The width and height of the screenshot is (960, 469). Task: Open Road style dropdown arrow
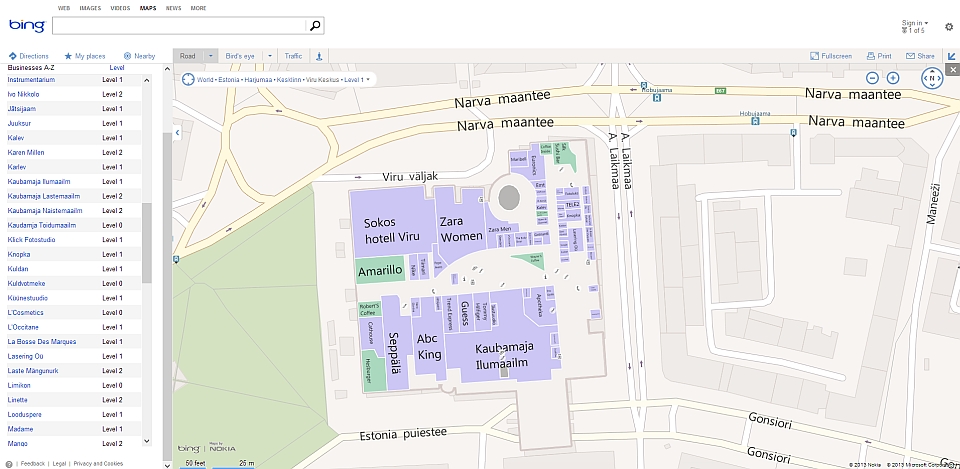click(x=211, y=56)
